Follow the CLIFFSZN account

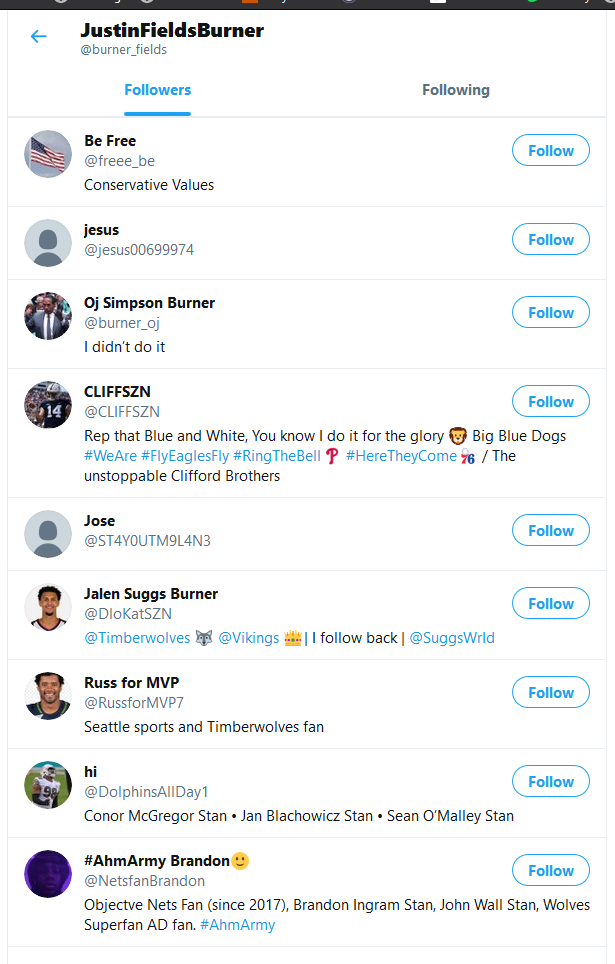pos(551,402)
